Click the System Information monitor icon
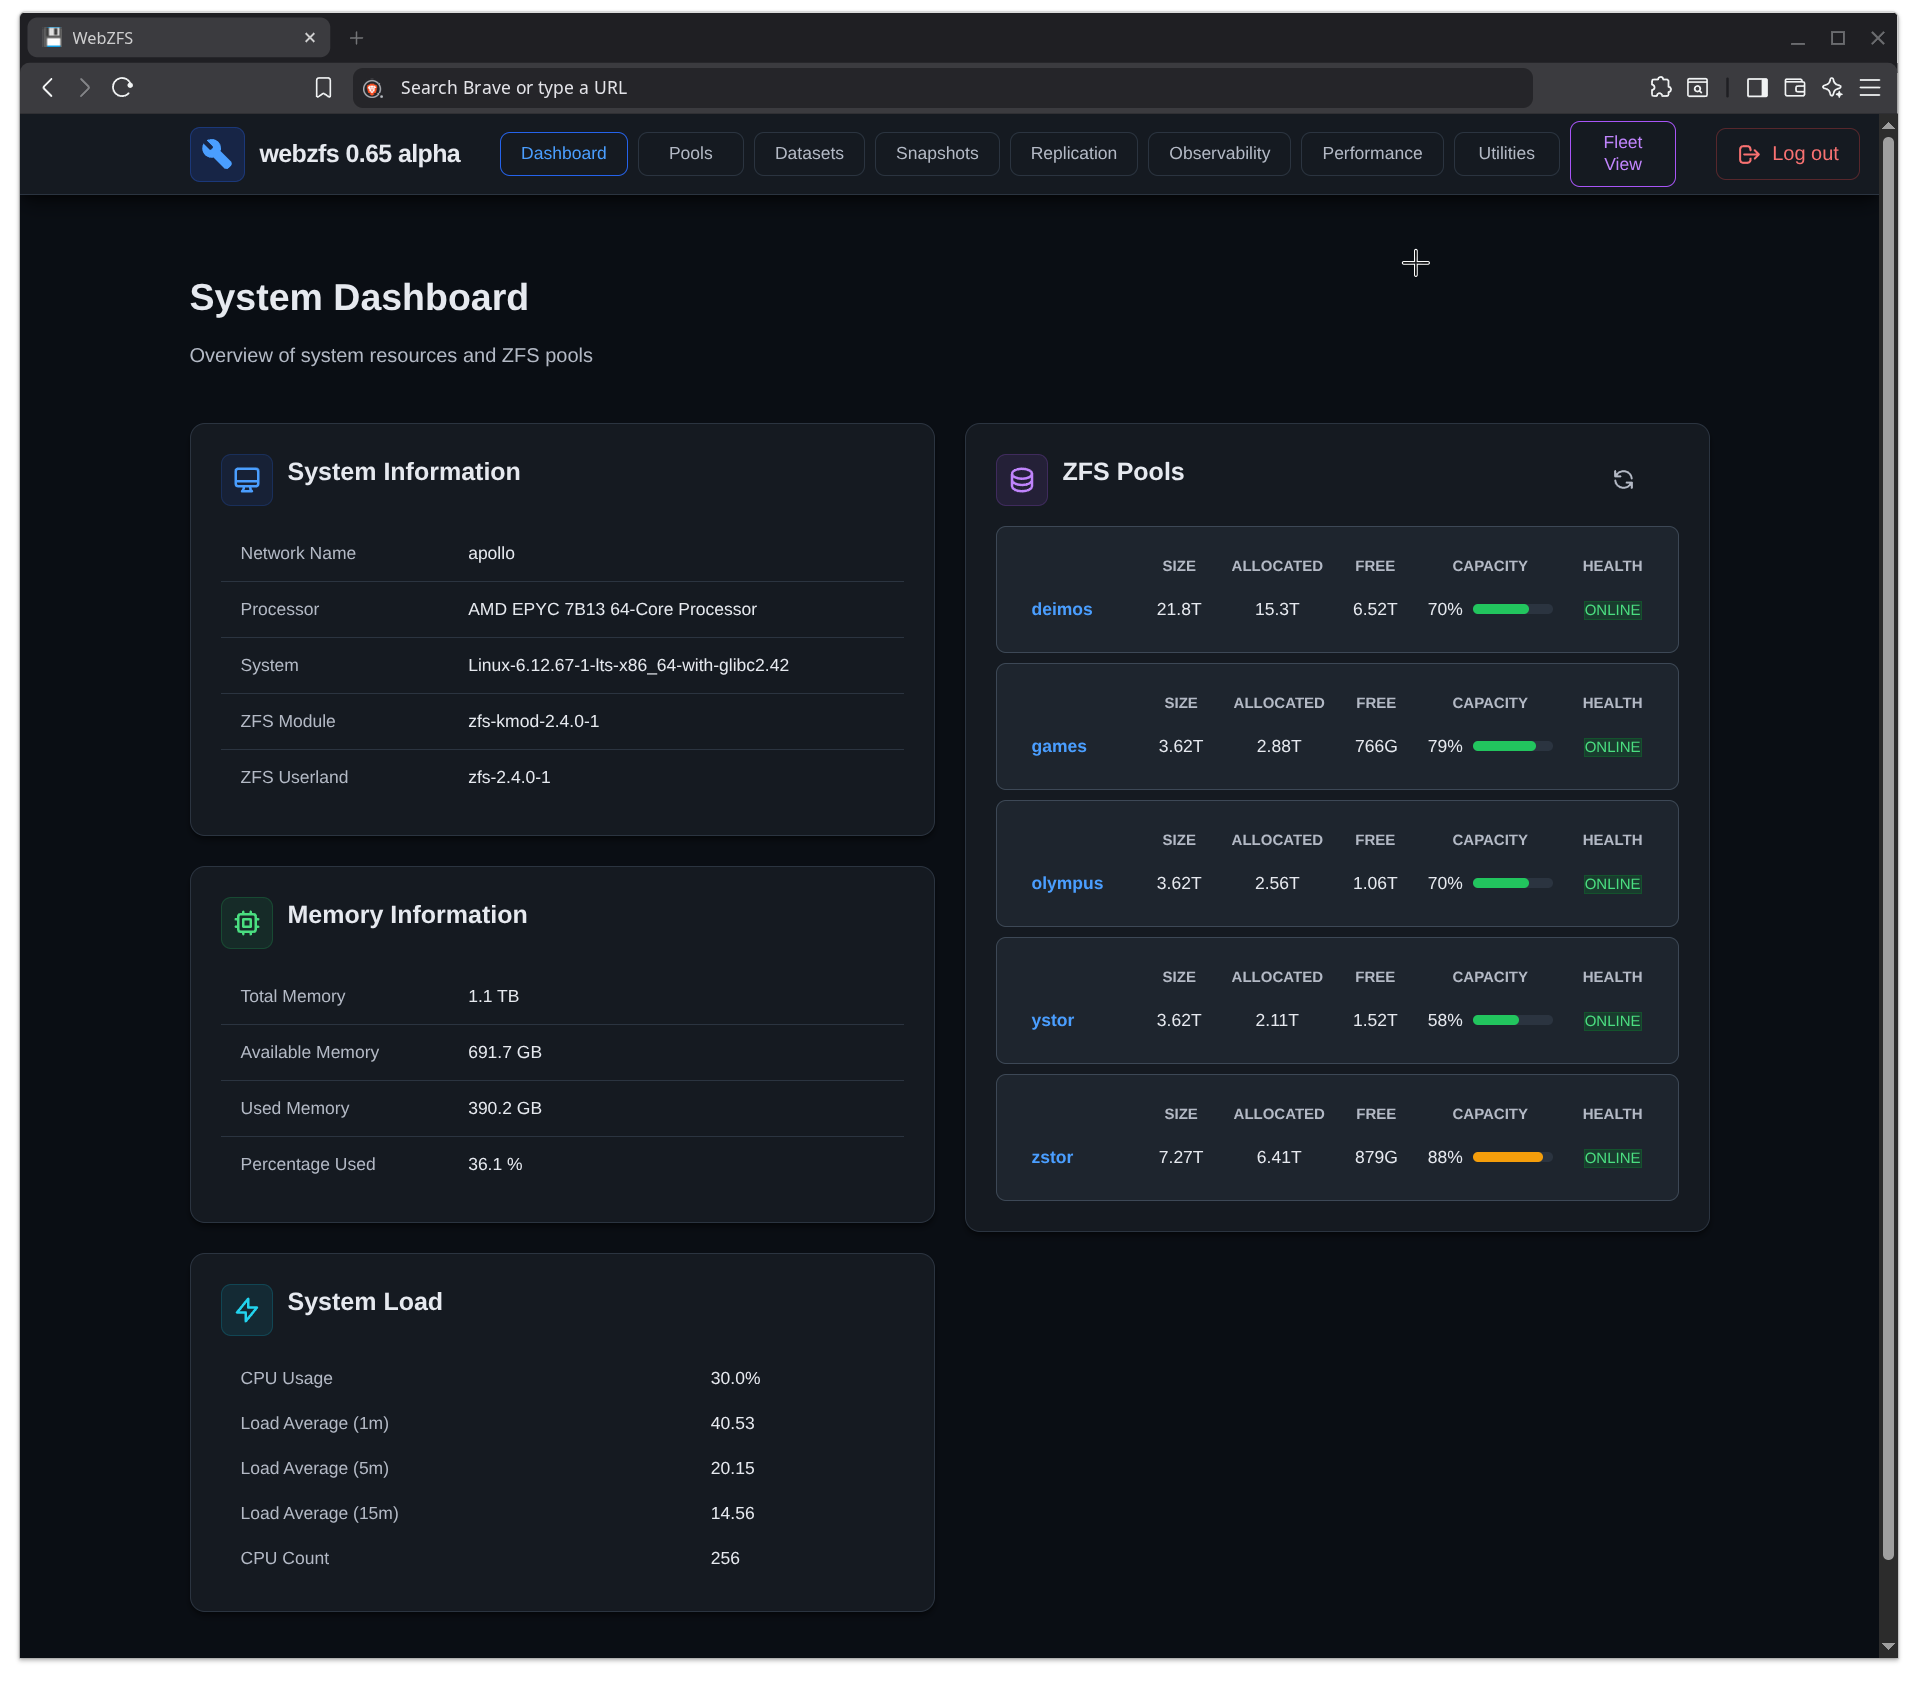Viewport: 1918px width, 1698px height. click(246, 479)
